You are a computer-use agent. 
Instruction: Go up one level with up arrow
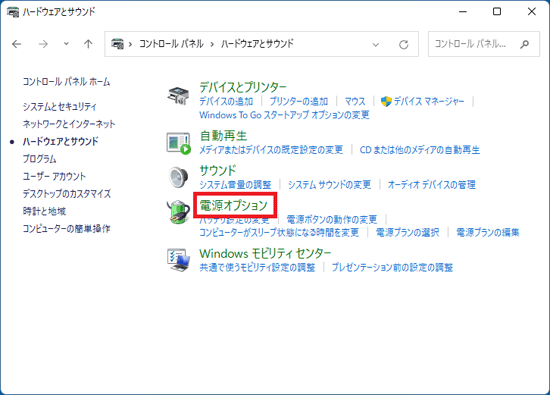click(88, 44)
